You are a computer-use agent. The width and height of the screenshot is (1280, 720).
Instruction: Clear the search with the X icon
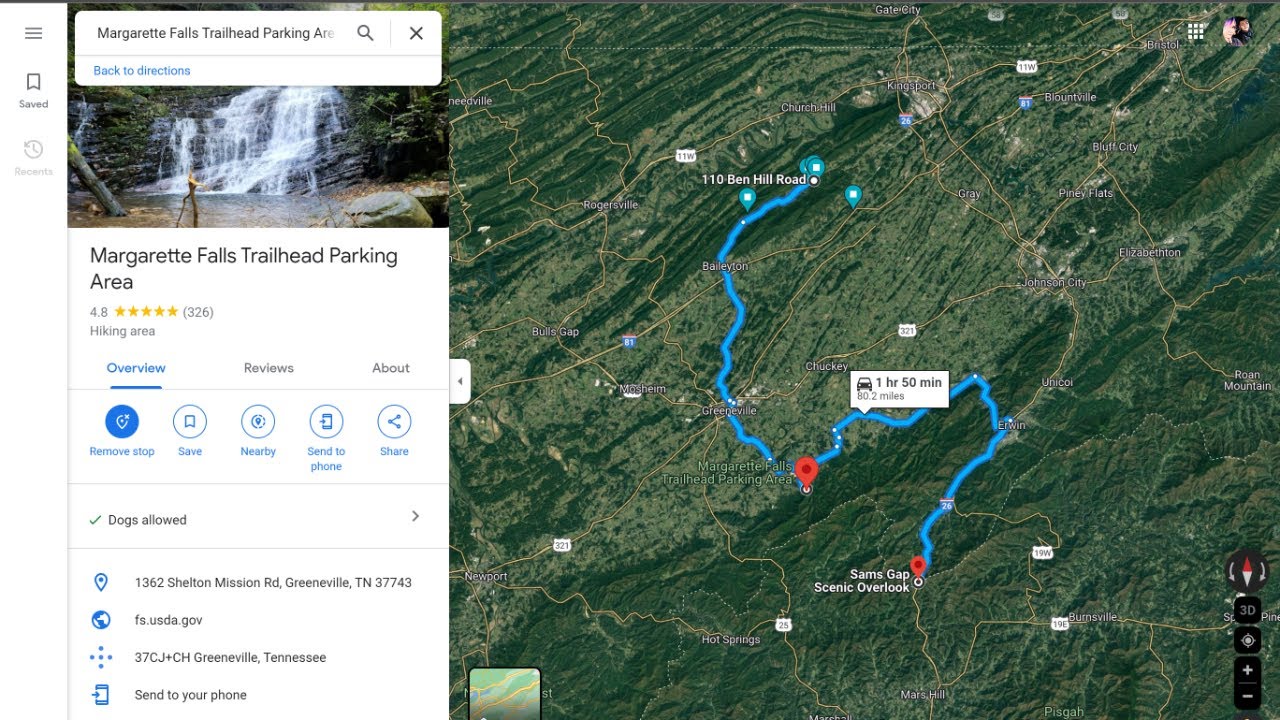pos(416,33)
